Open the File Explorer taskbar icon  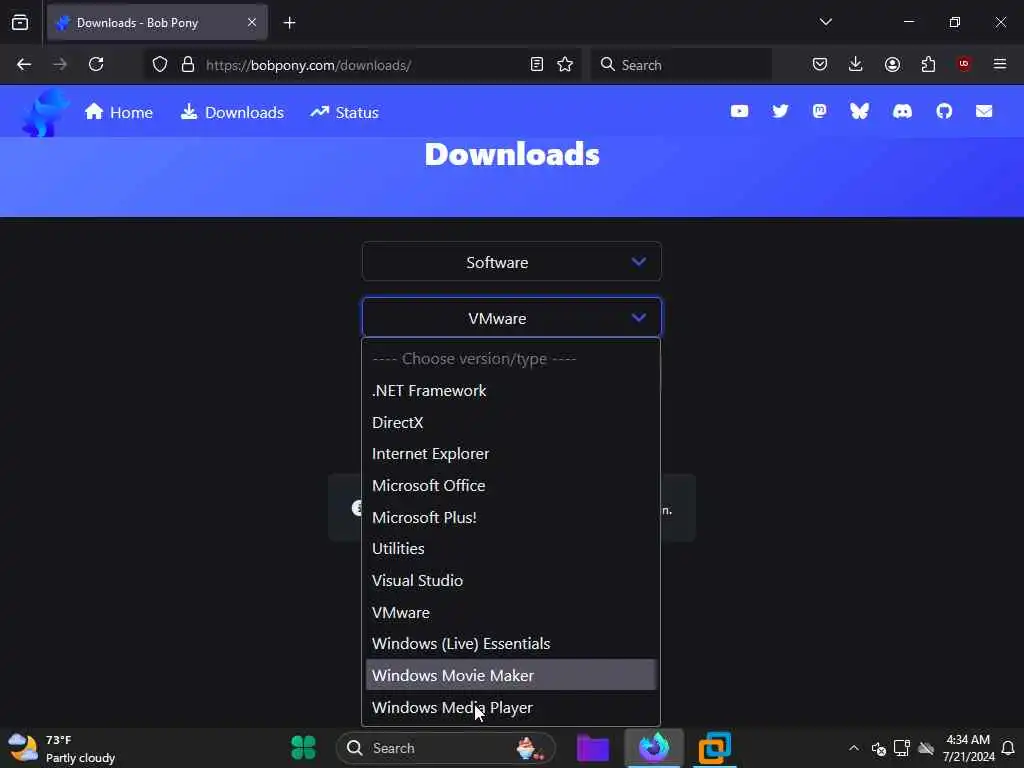click(593, 748)
